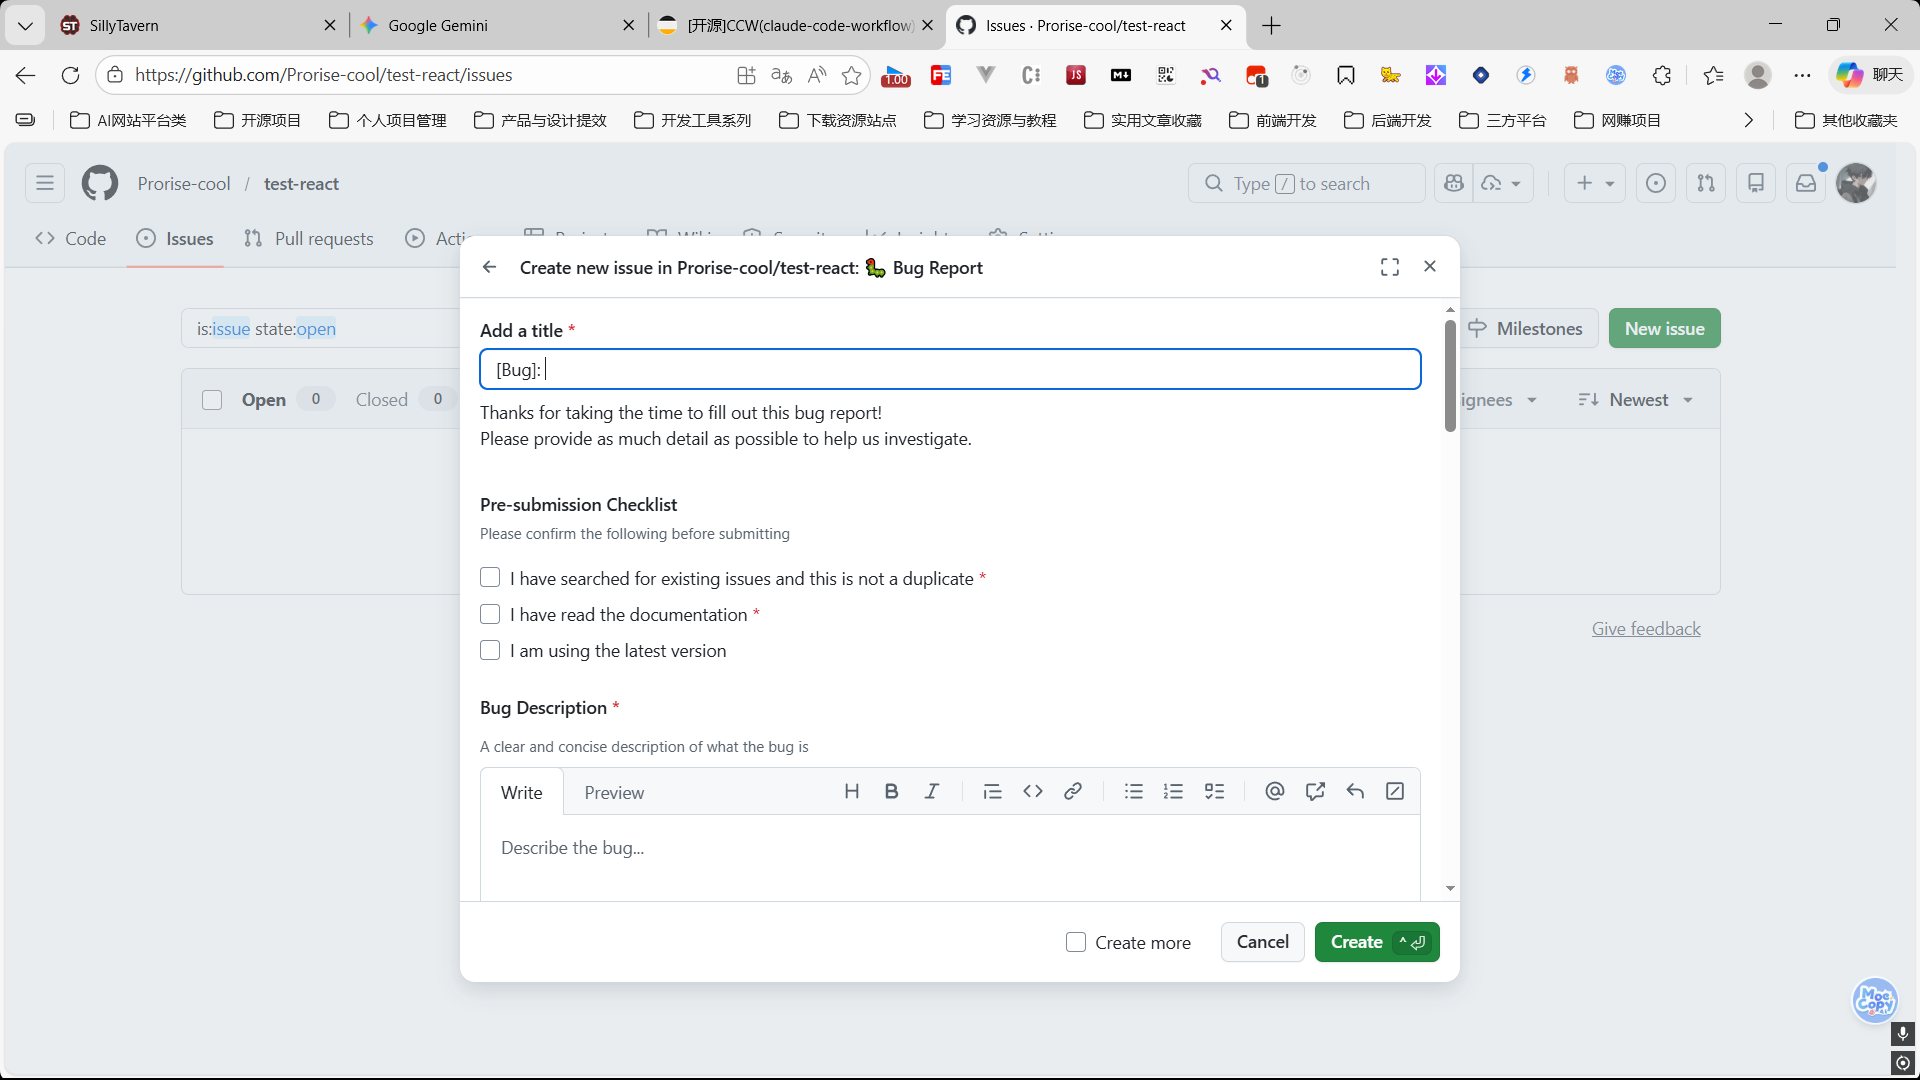Add a task list with checklist icon
1920x1080 pixels.
1214,792
